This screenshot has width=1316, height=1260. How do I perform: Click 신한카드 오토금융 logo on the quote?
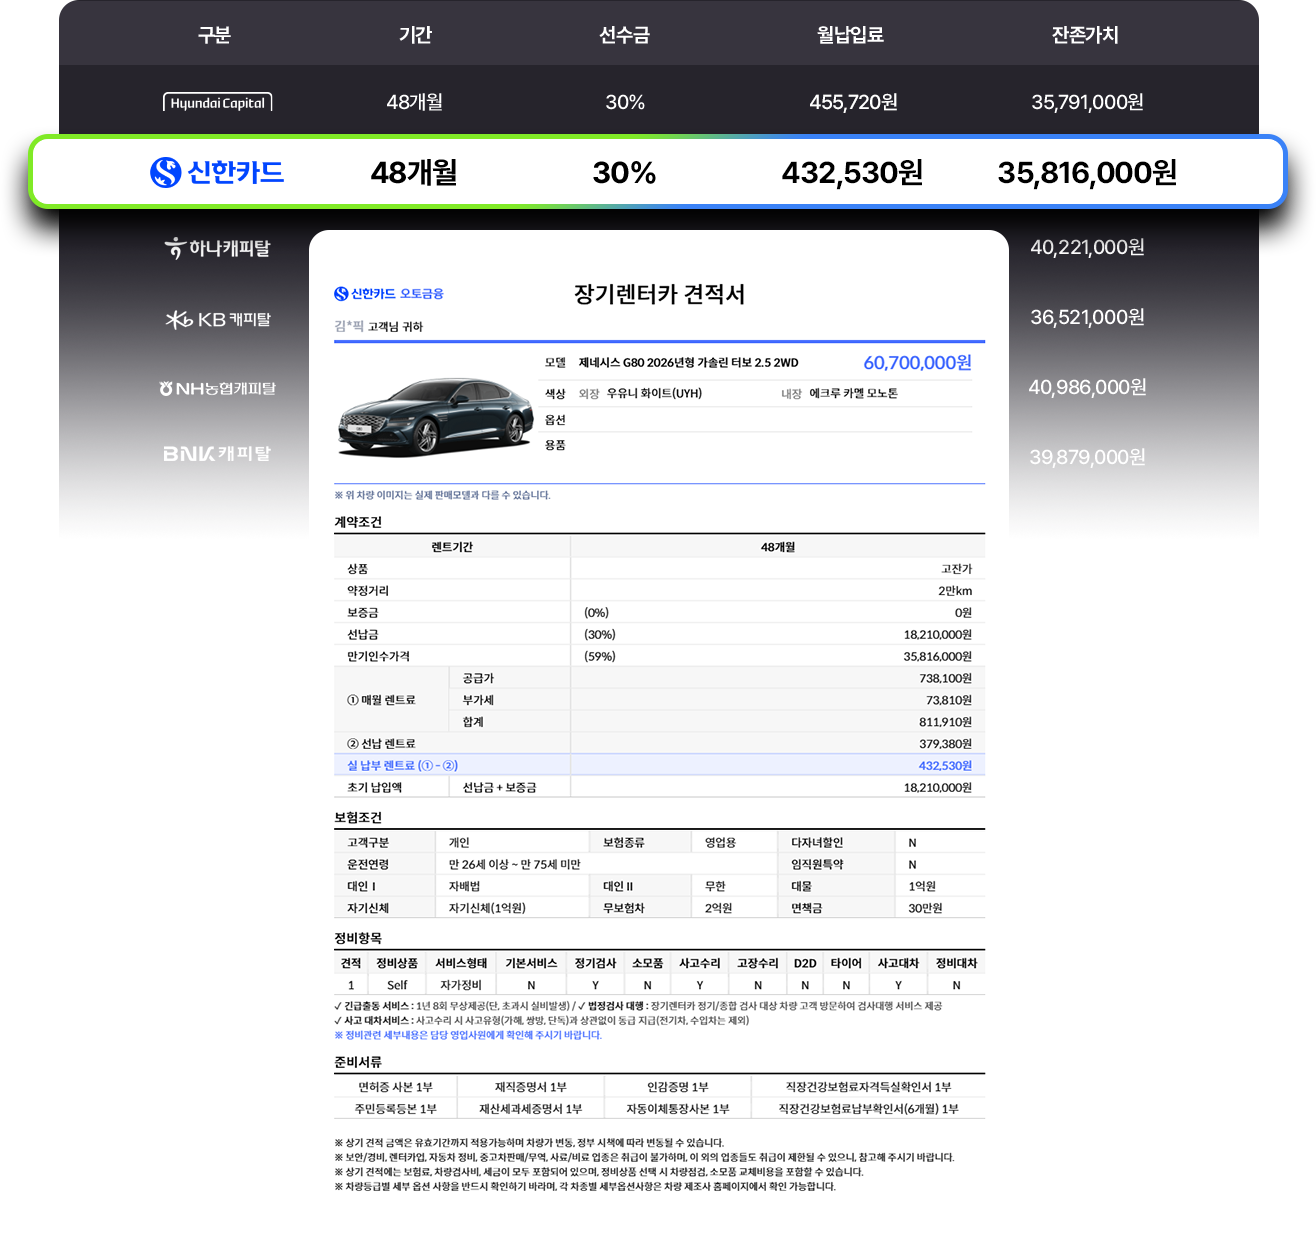click(388, 294)
